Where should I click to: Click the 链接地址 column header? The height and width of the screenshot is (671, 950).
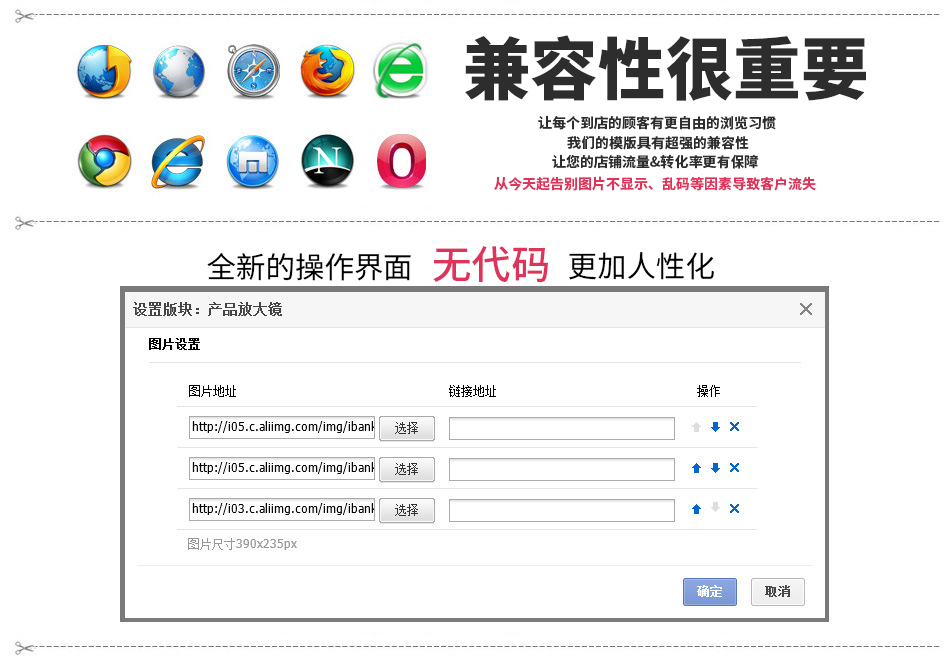[472, 391]
